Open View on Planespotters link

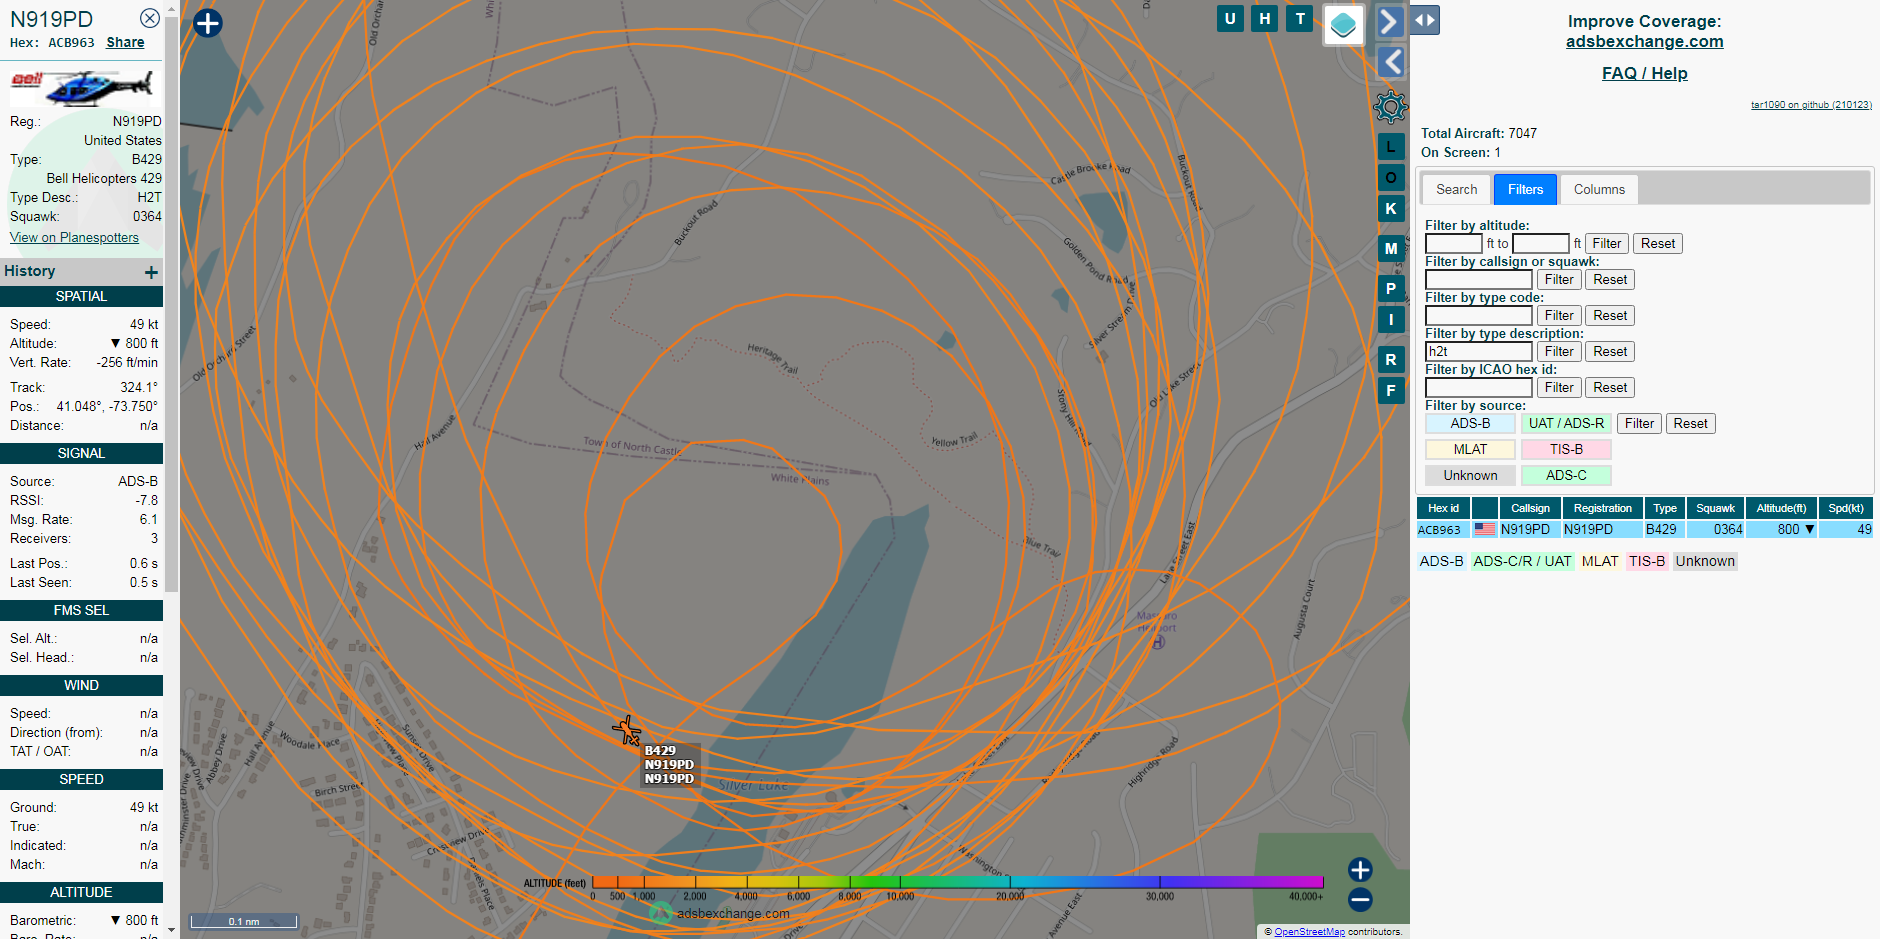(74, 237)
